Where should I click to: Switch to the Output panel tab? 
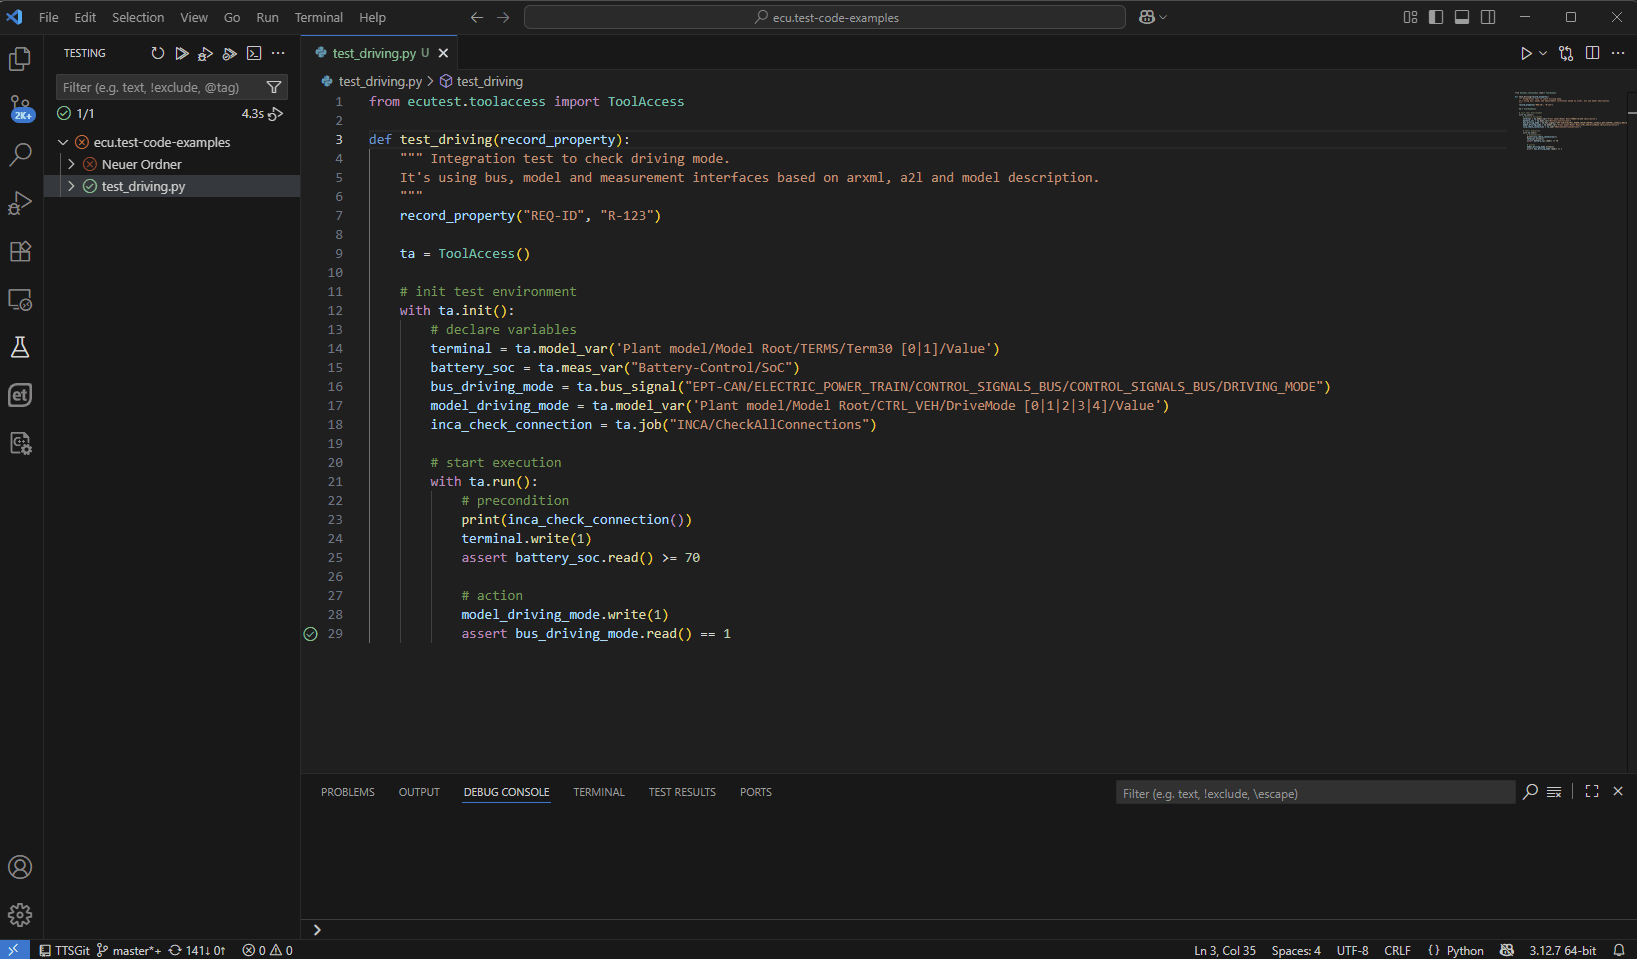[419, 792]
